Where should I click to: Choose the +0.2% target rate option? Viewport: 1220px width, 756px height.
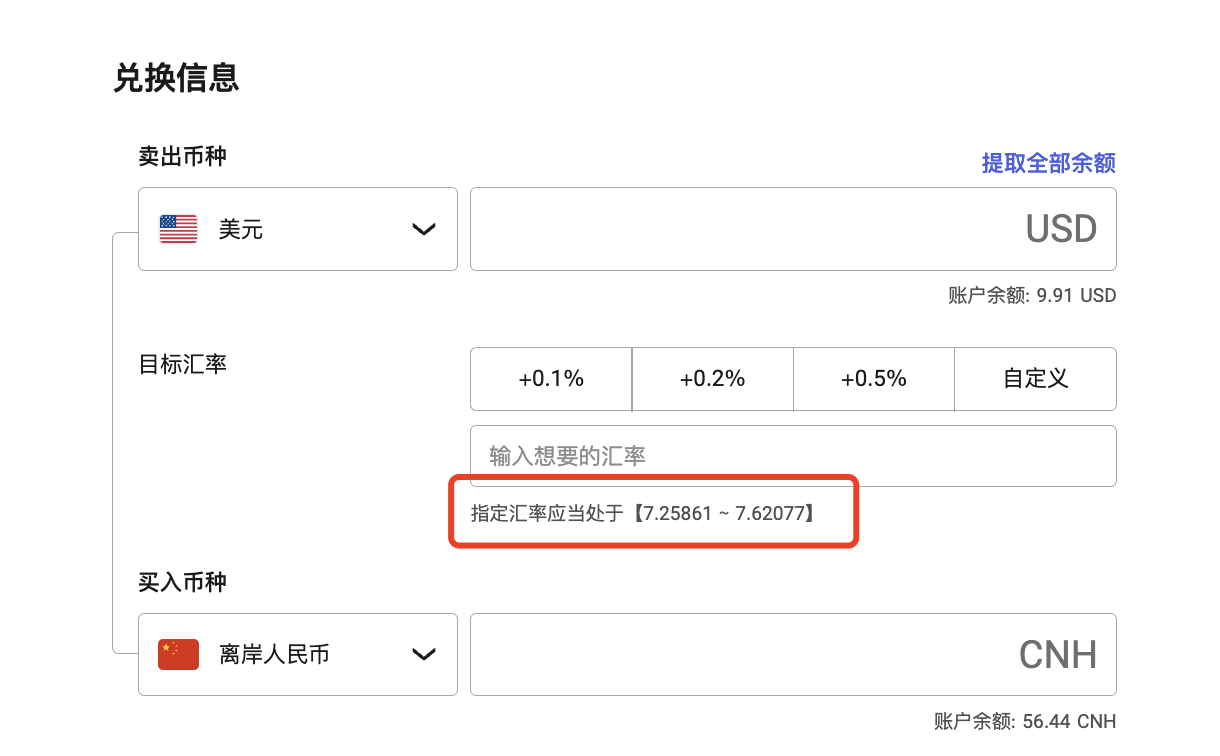point(713,379)
